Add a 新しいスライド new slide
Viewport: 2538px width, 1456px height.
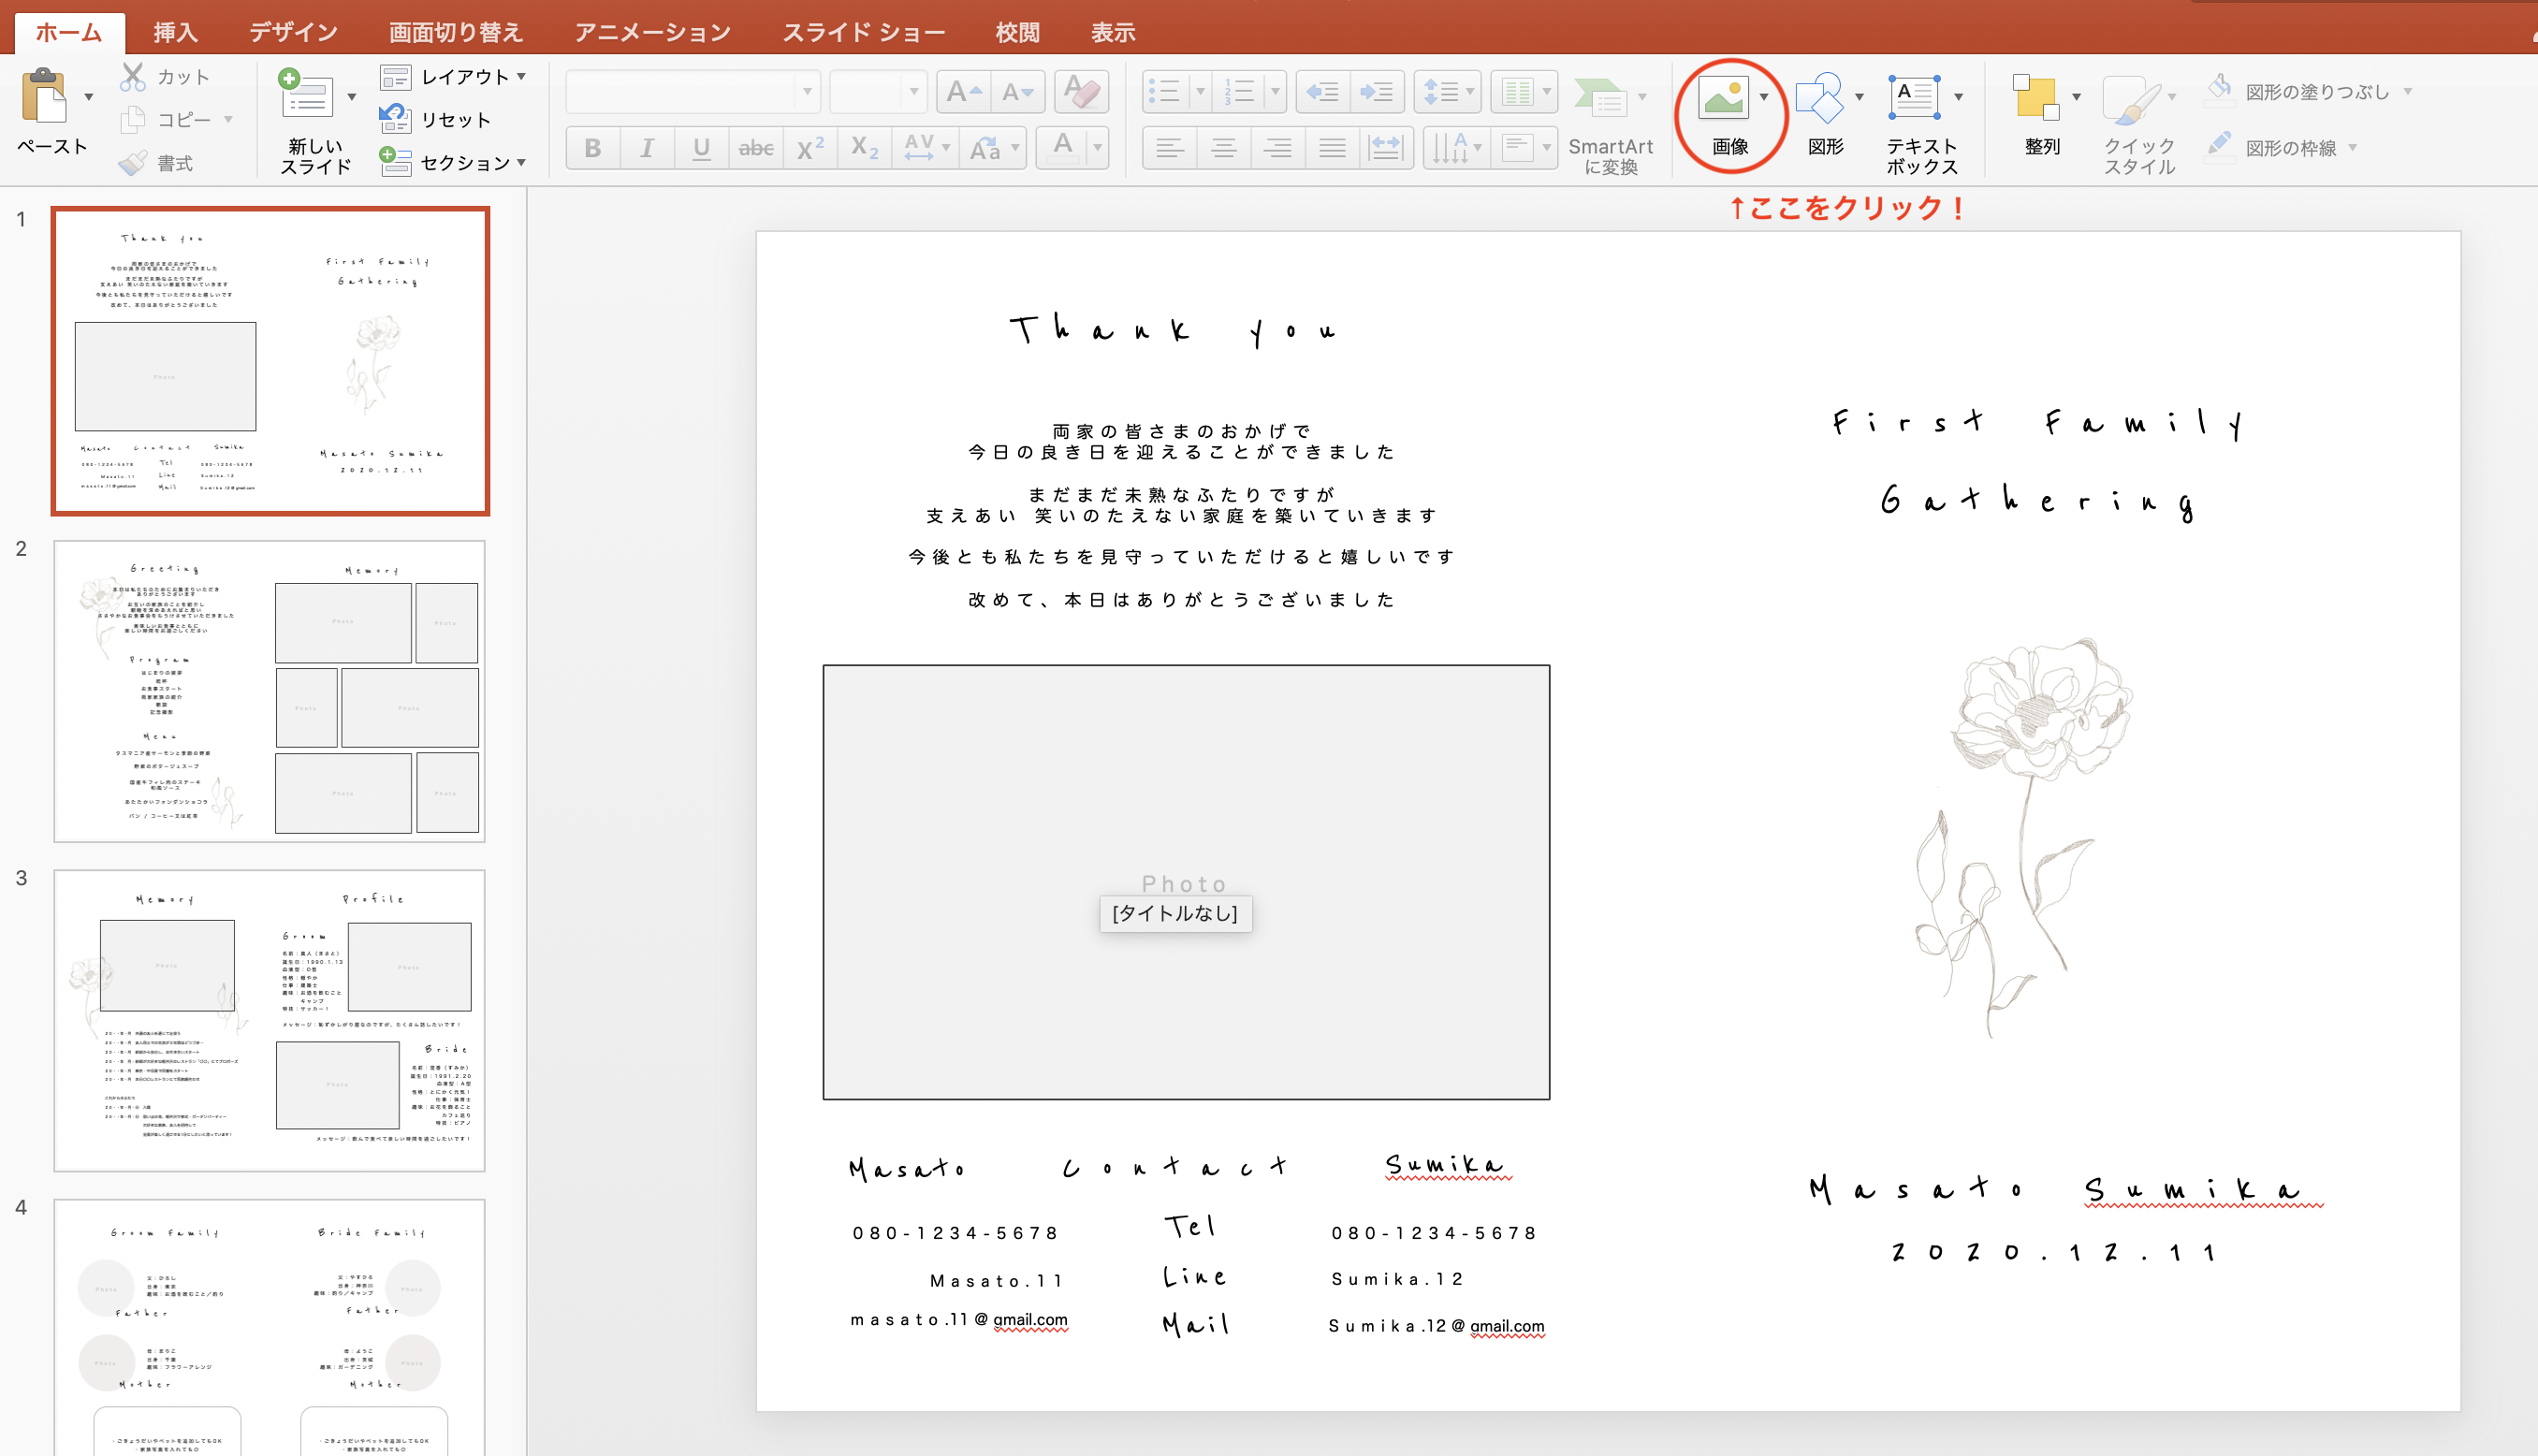(306, 98)
